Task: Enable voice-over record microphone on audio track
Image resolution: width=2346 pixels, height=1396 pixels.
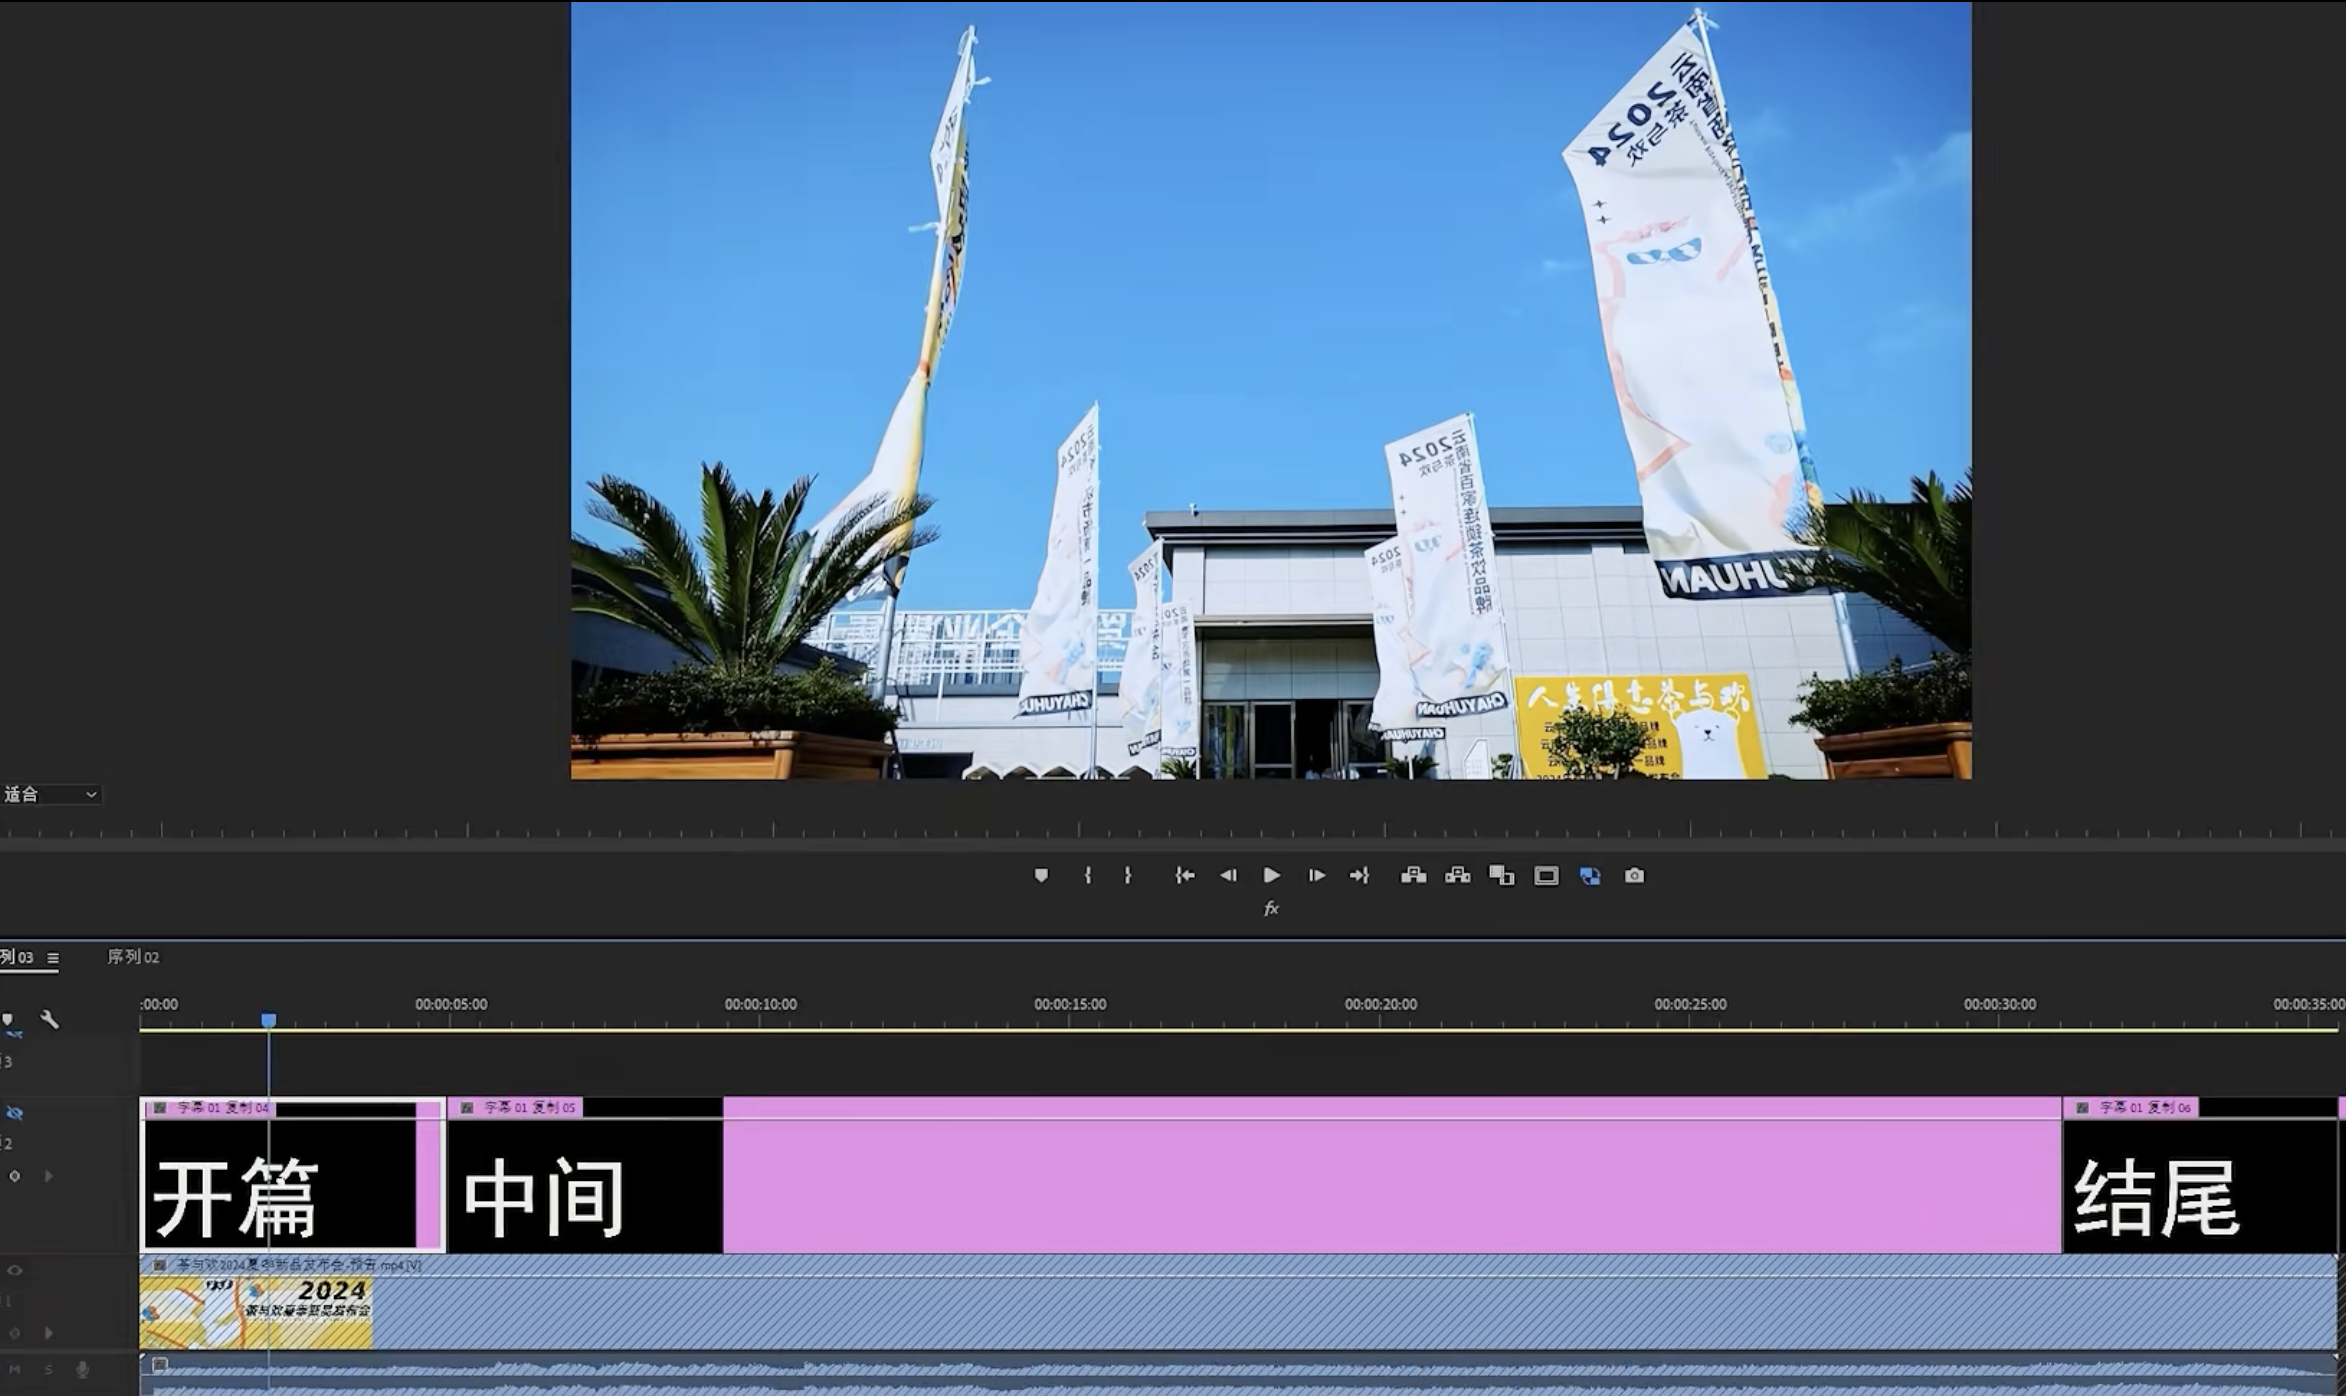Action: pyautogui.click(x=82, y=1369)
